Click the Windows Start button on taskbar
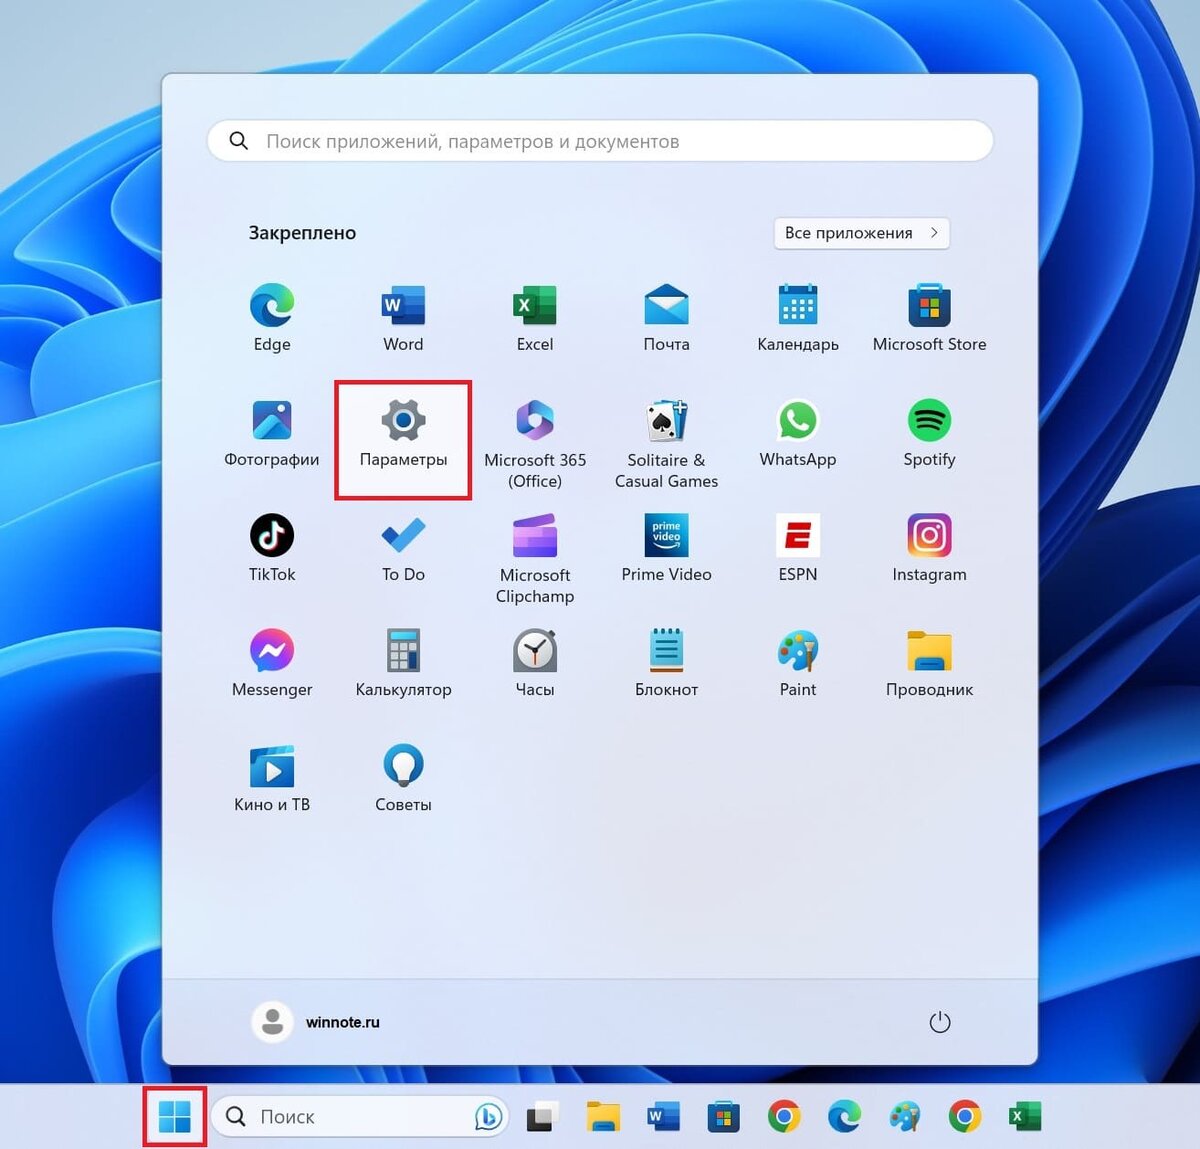 (175, 1116)
